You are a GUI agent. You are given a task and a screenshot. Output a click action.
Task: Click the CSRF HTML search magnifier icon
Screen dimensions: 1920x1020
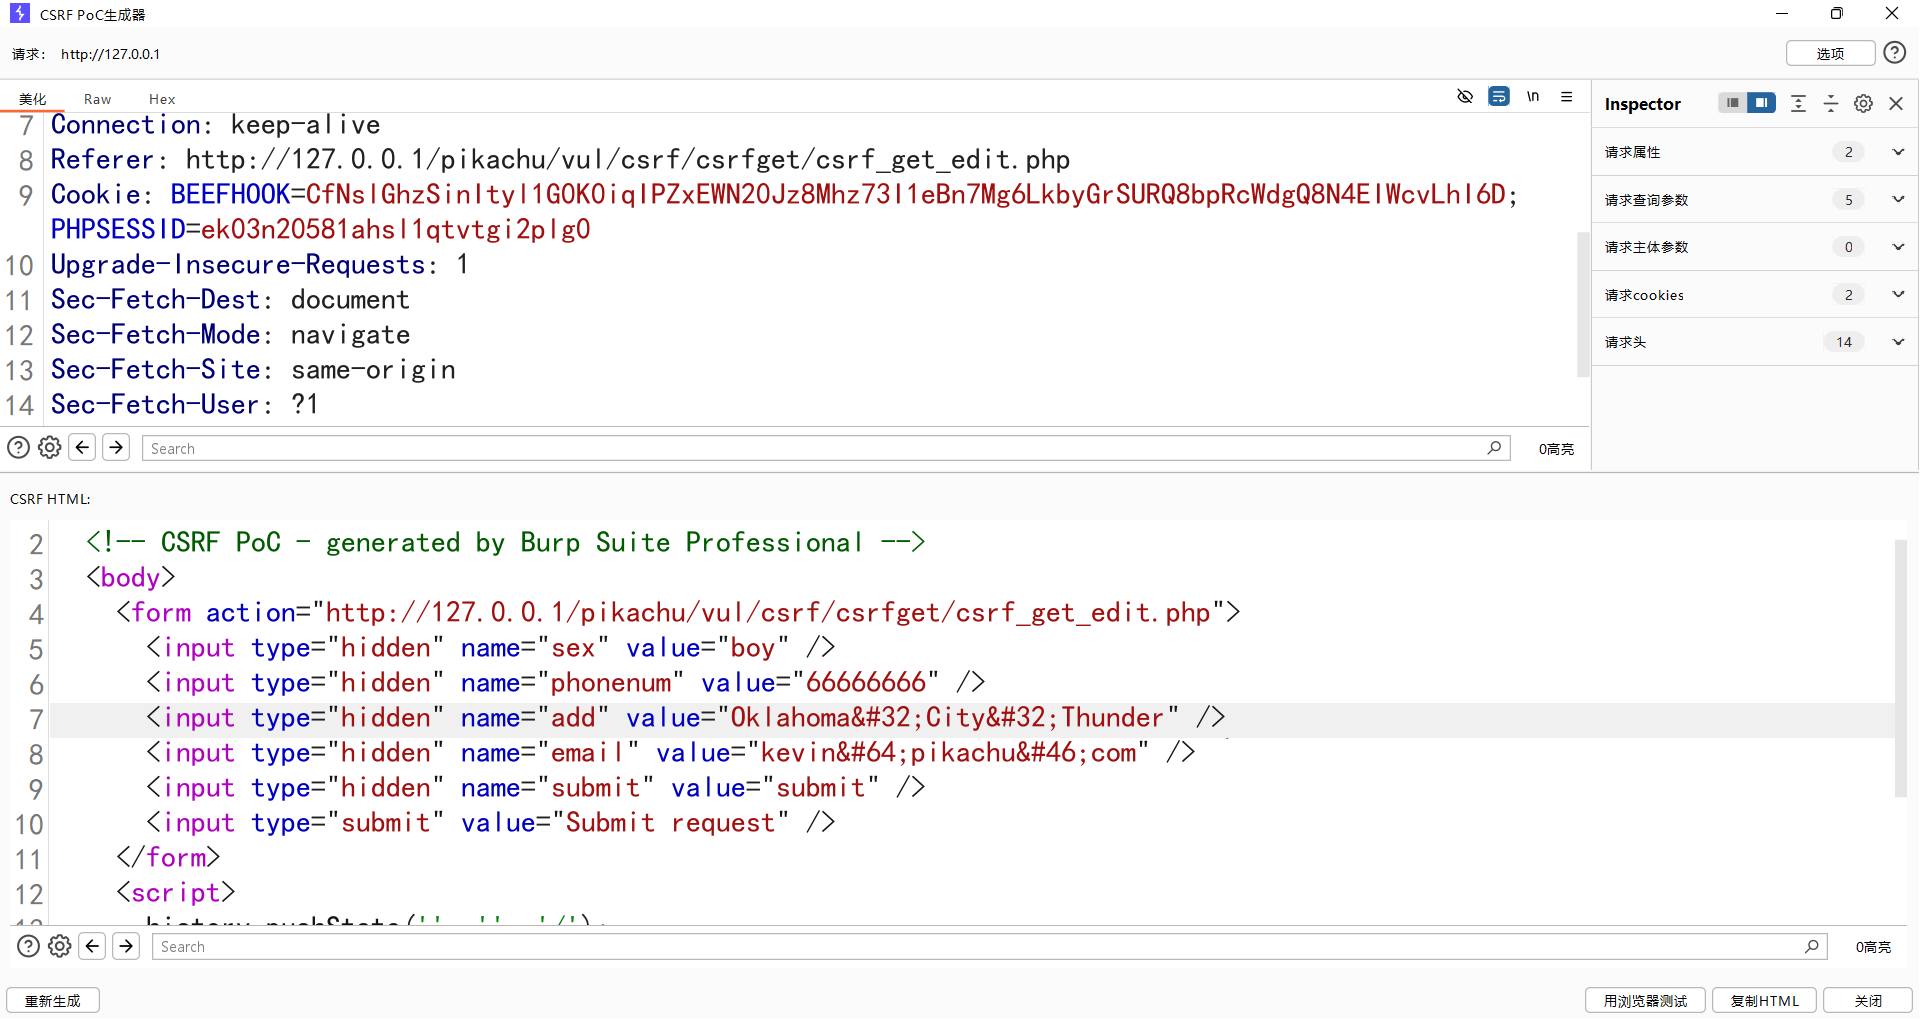click(x=1812, y=945)
